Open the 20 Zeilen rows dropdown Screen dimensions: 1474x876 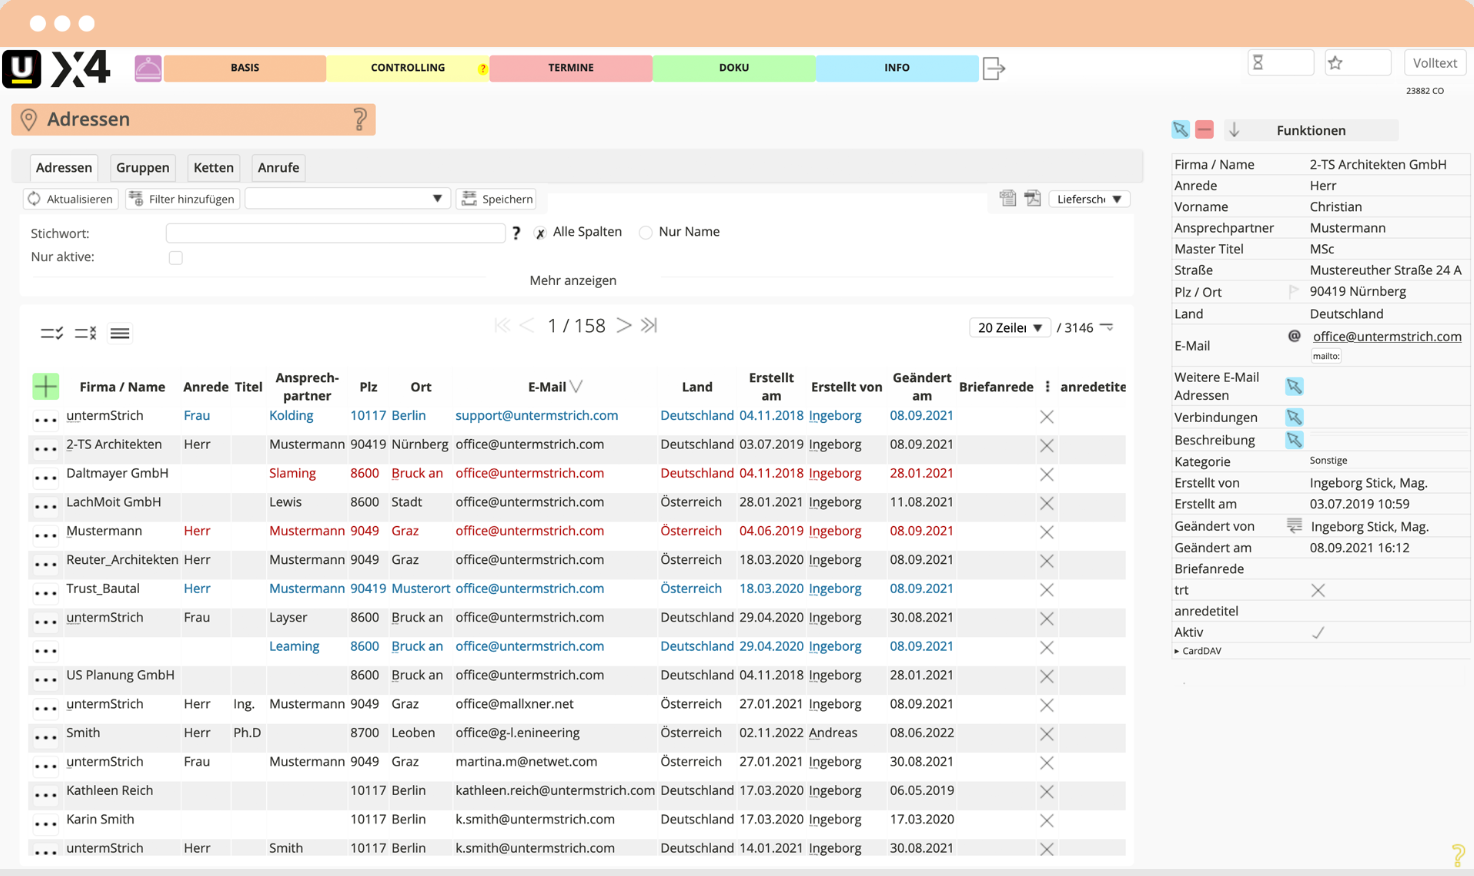1010,327
